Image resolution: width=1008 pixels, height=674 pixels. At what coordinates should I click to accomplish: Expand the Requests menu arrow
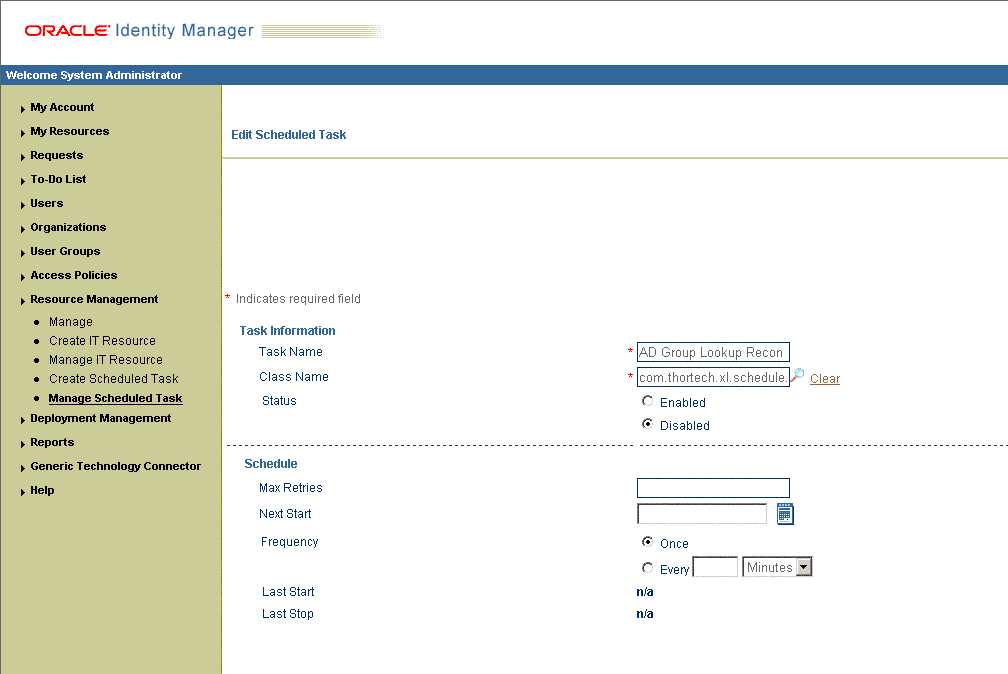(22, 157)
